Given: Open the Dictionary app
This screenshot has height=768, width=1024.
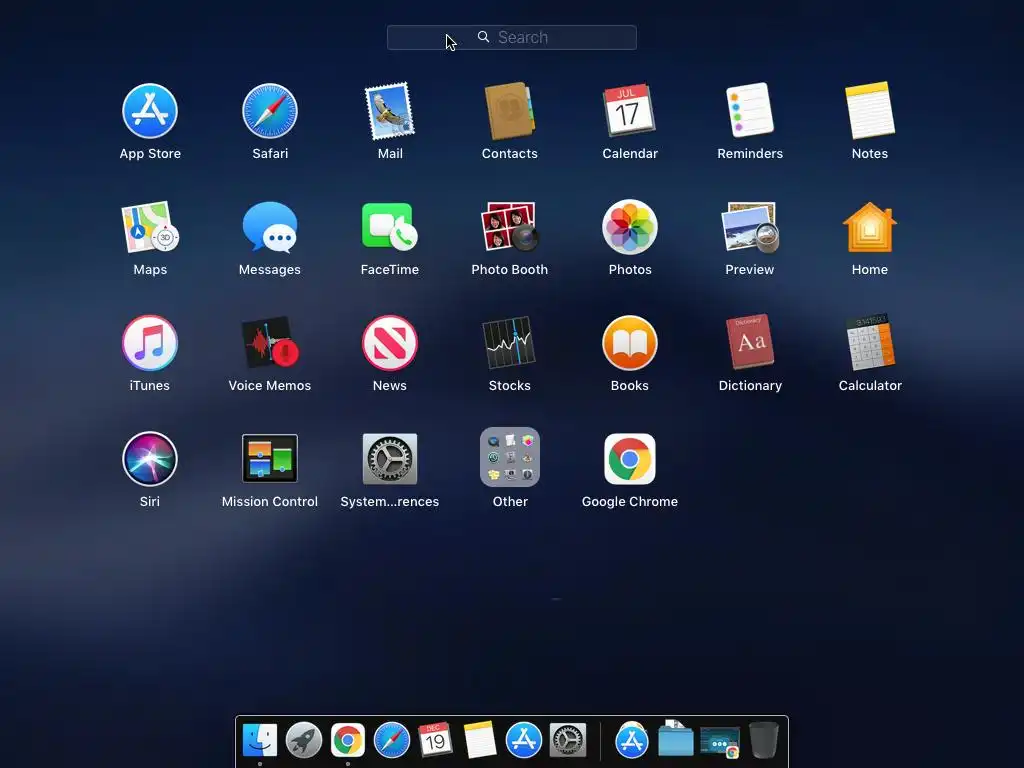Looking at the screenshot, I should click(750, 343).
